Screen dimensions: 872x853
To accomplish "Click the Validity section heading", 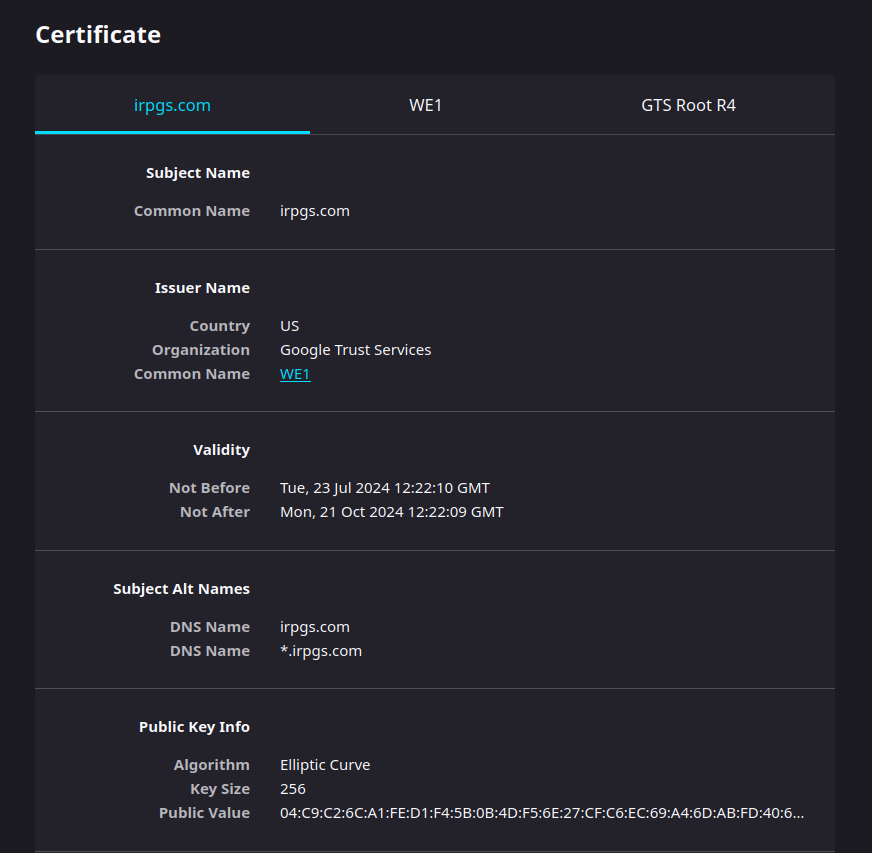I will click(x=221, y=450).
